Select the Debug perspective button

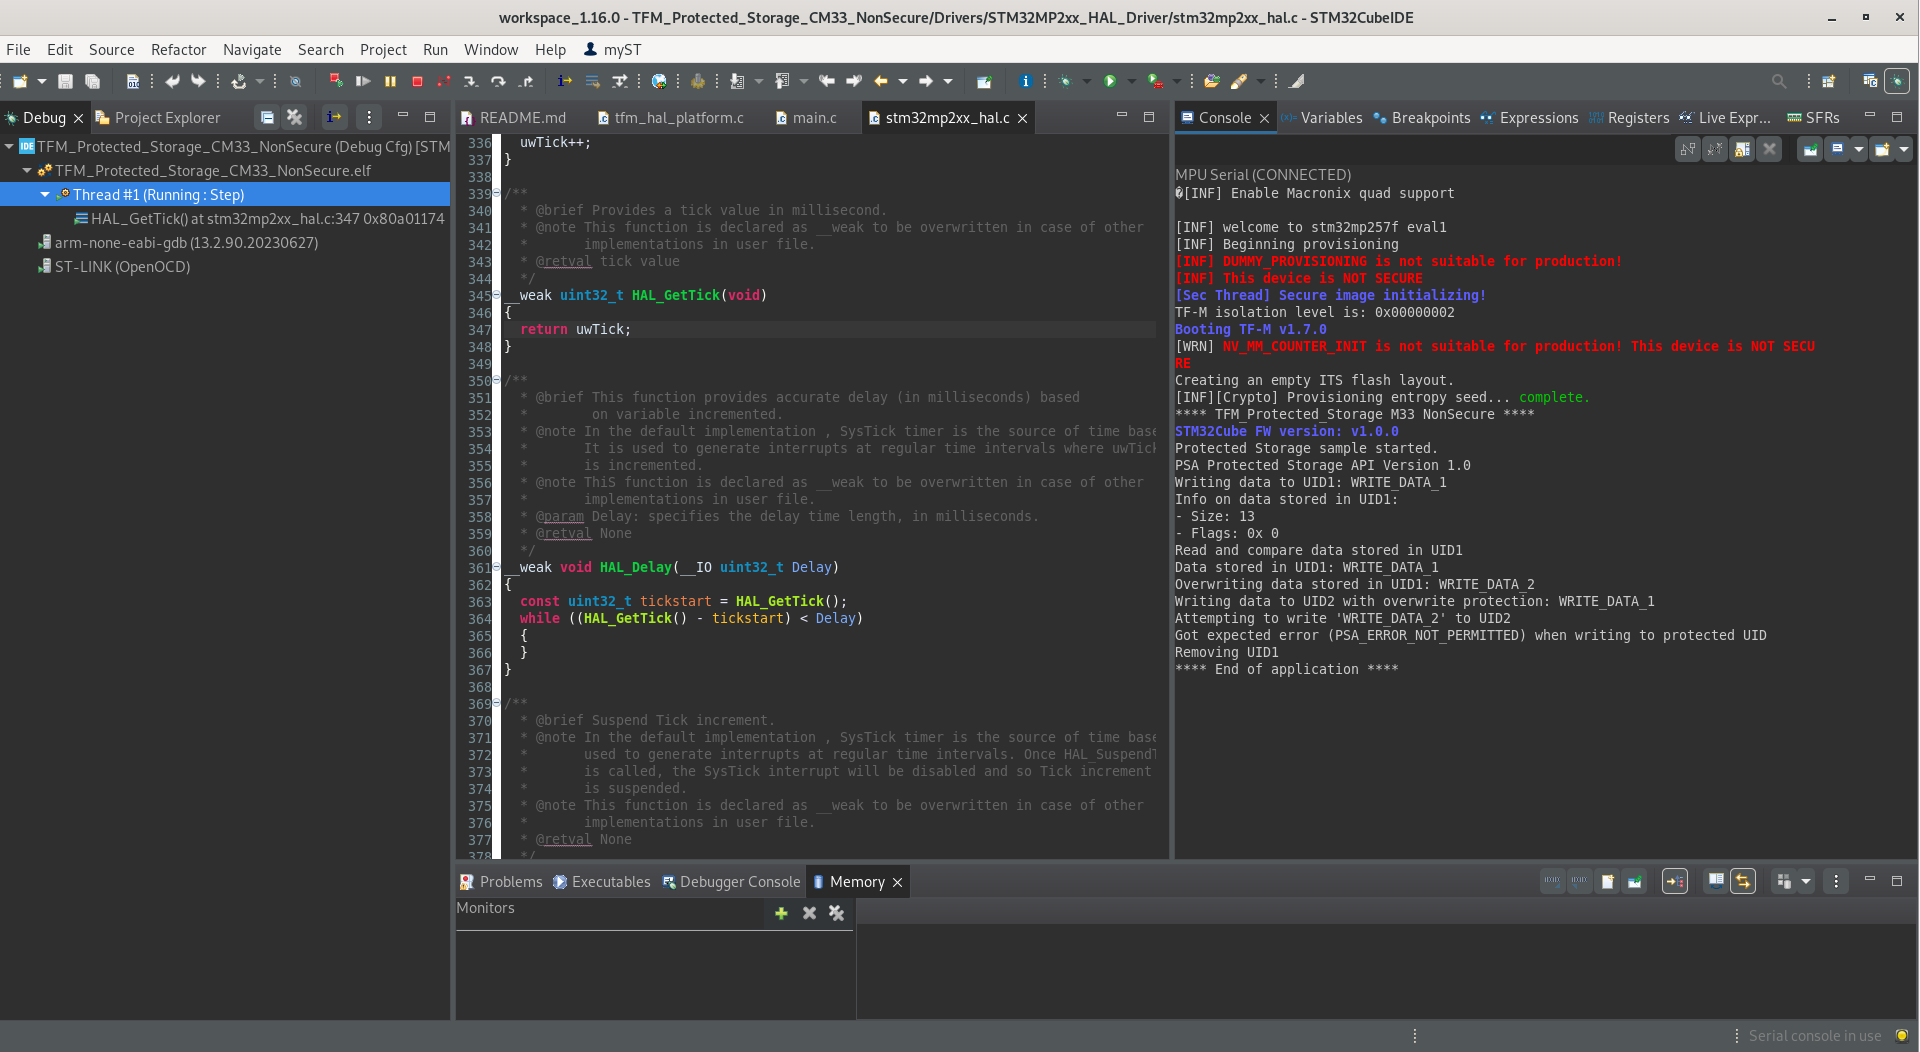1897,81
